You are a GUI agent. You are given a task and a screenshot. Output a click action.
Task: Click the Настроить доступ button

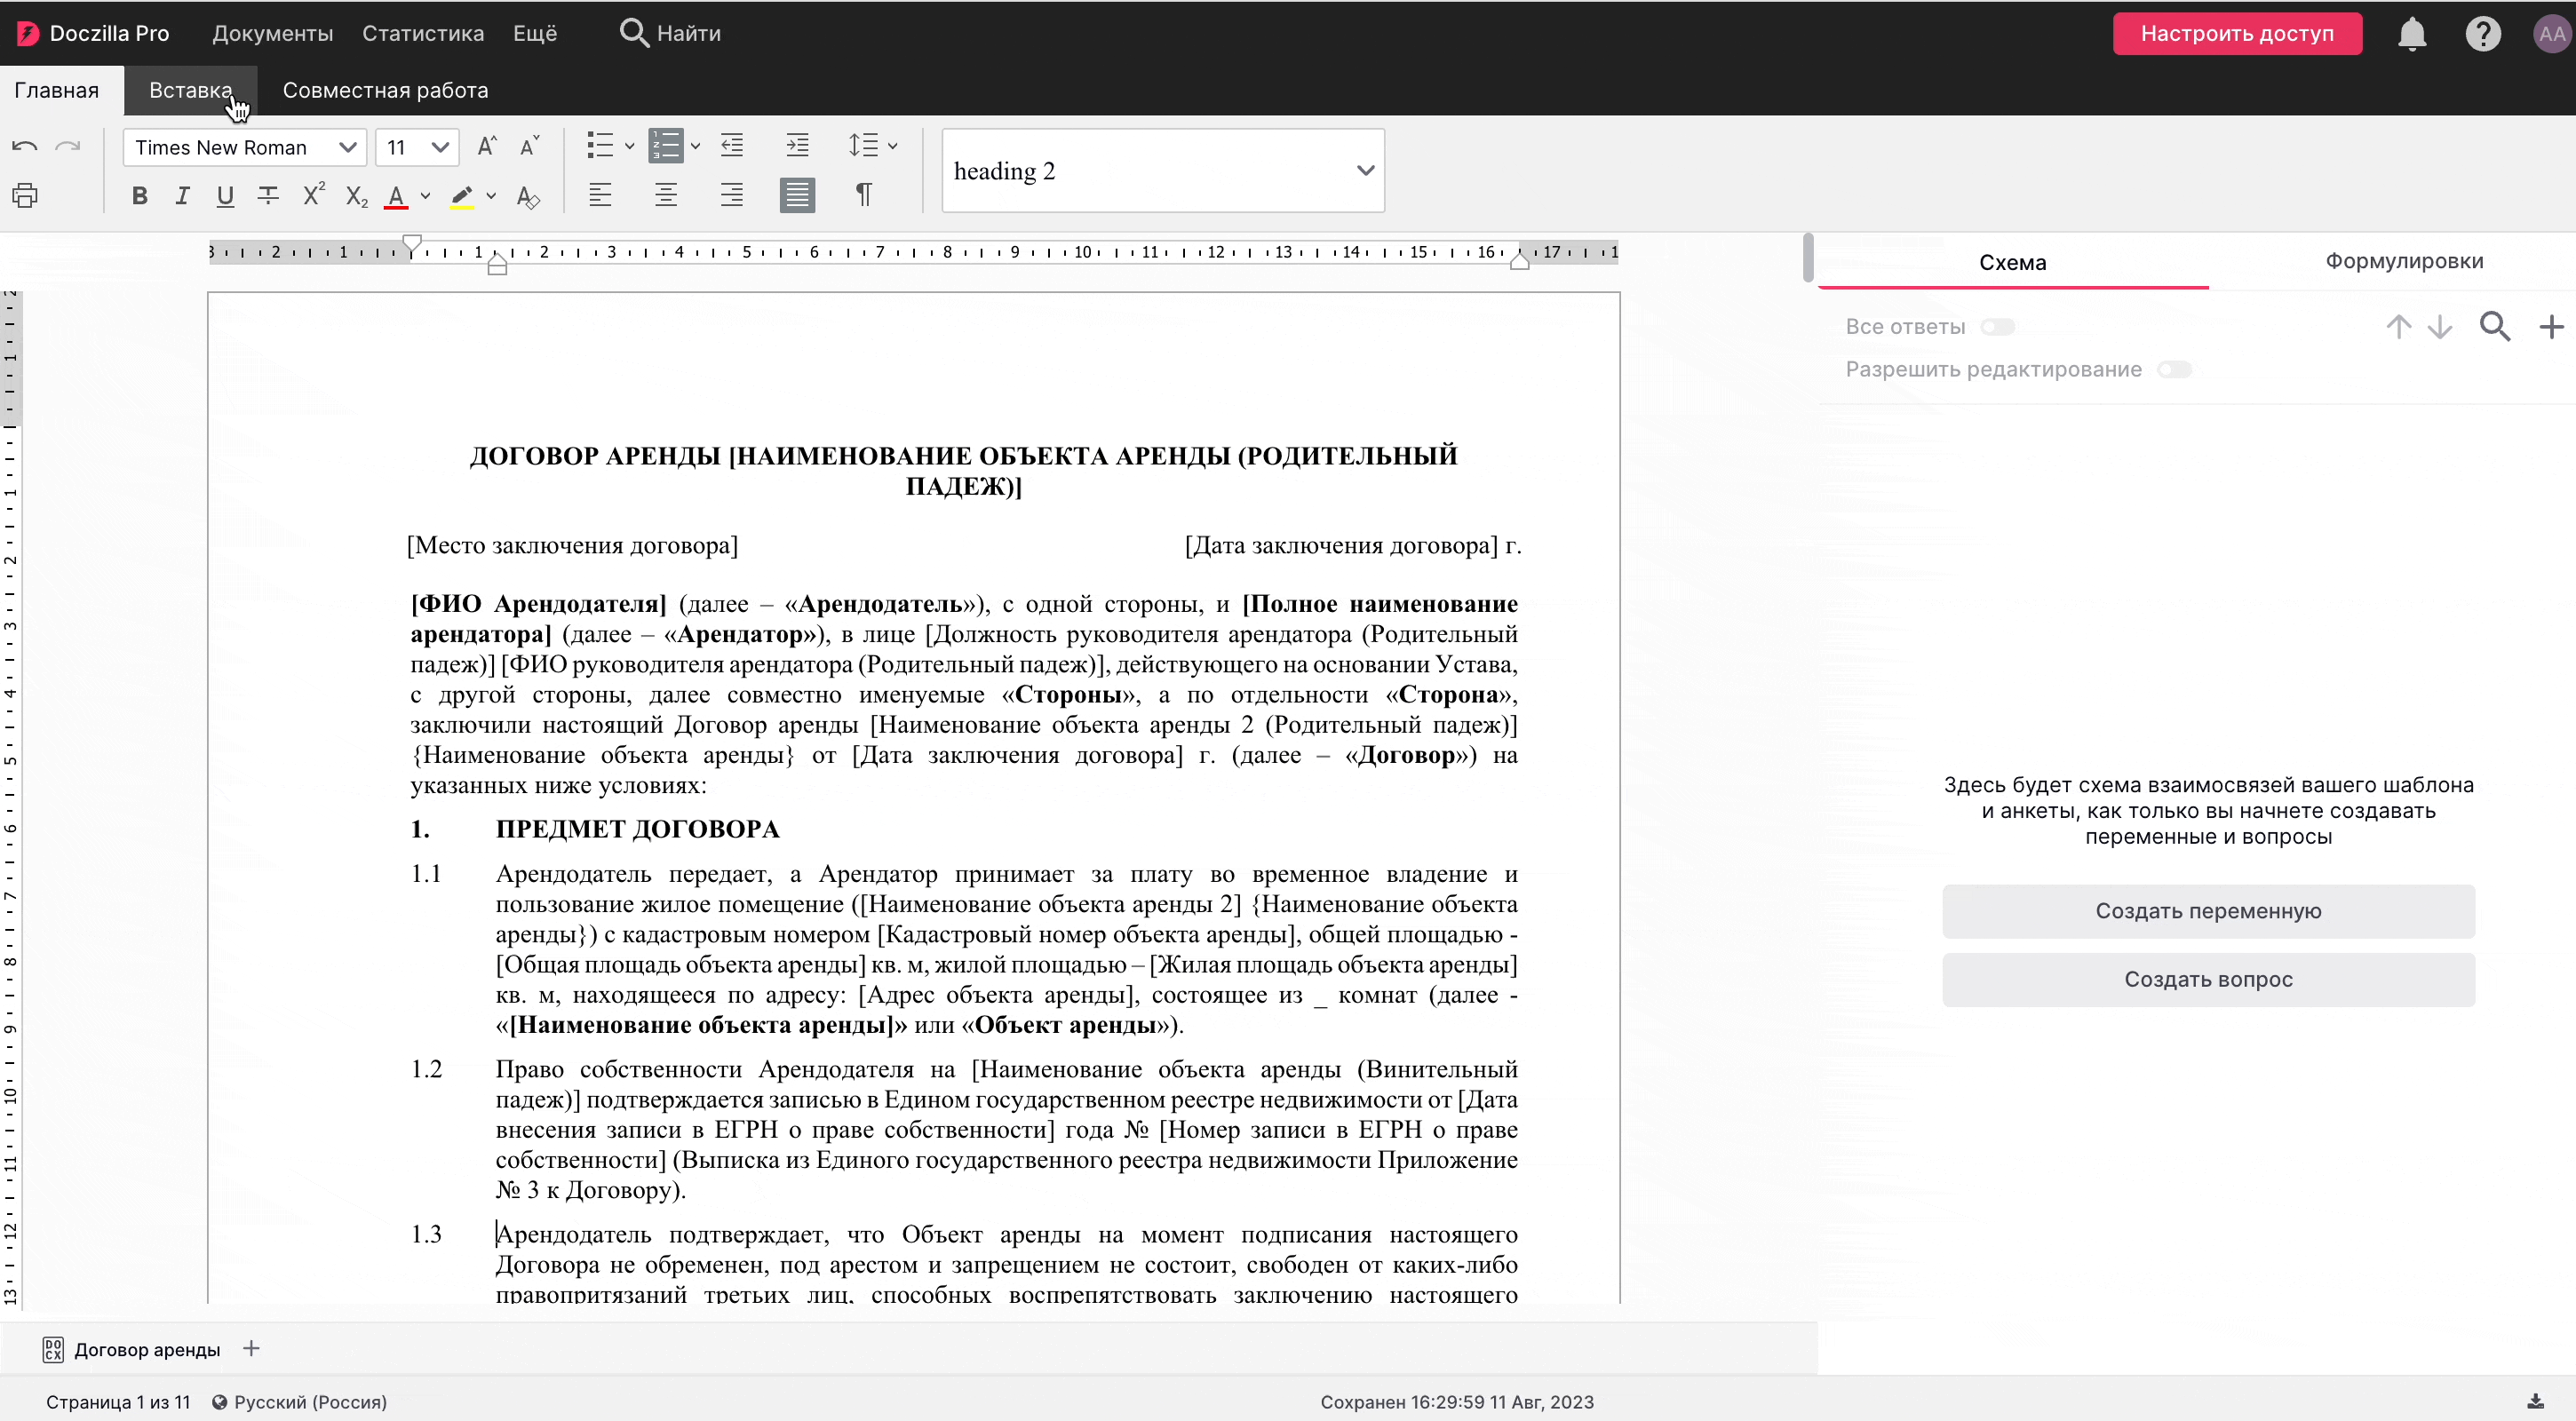pyautogui.click(x=2237, y=34)
